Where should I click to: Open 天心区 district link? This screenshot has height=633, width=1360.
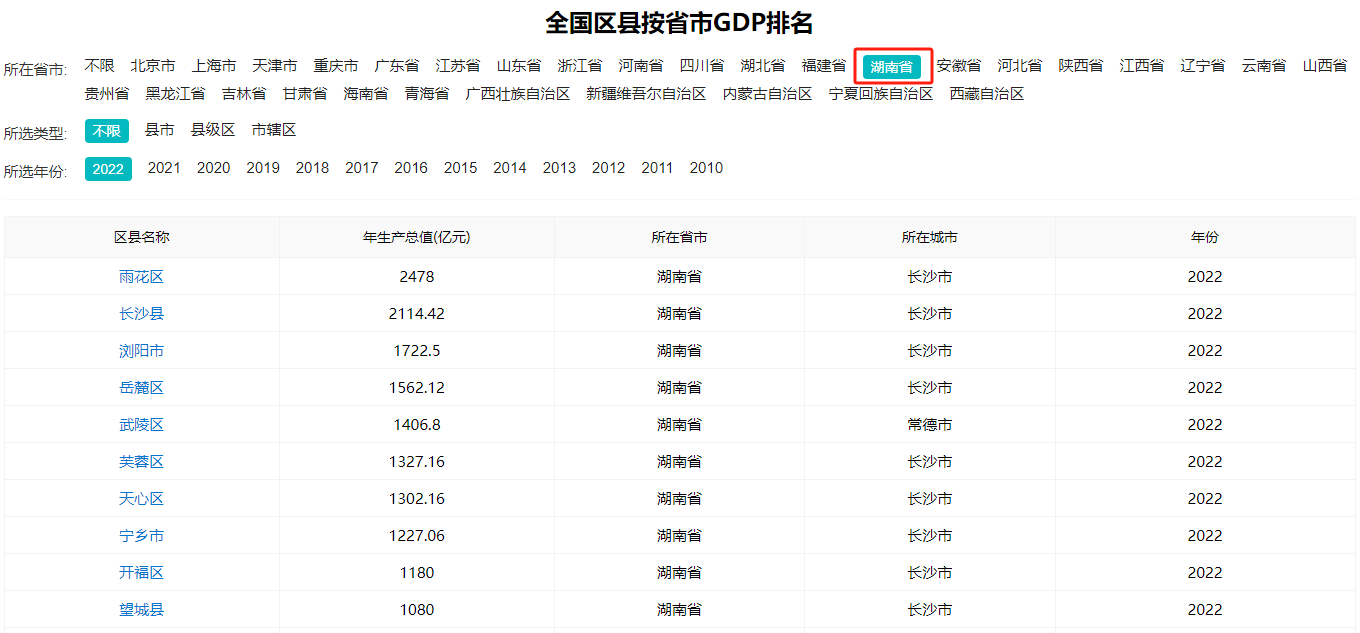pos(141,499)
